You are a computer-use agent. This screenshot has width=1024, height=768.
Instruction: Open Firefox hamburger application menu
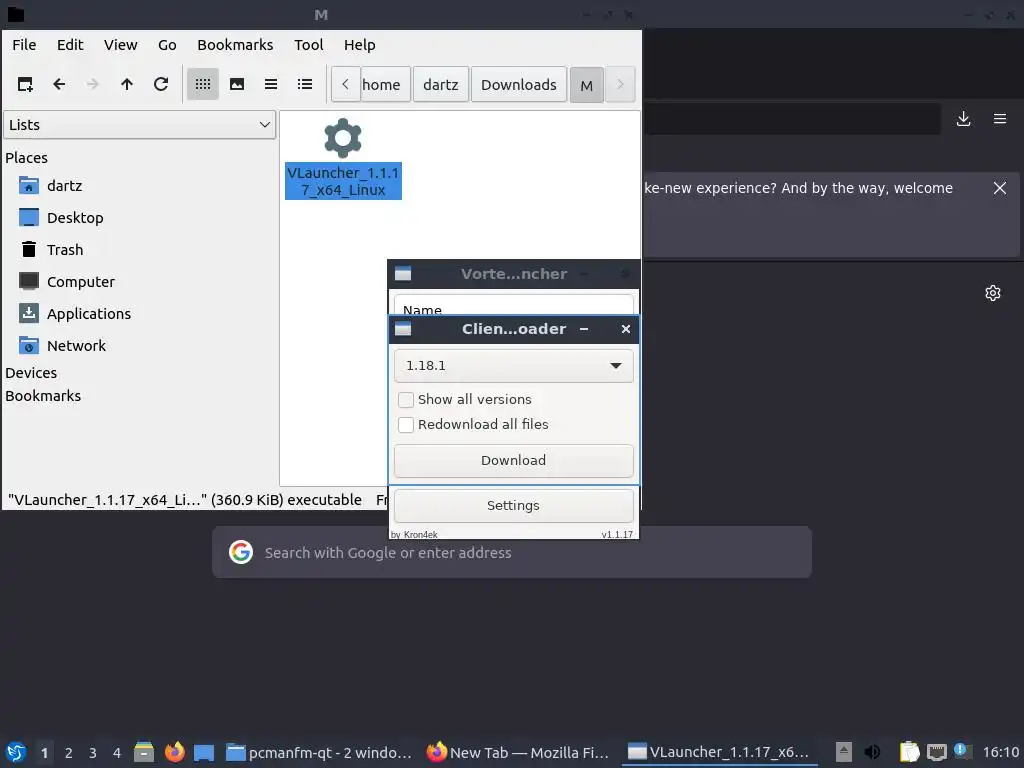1000,119
